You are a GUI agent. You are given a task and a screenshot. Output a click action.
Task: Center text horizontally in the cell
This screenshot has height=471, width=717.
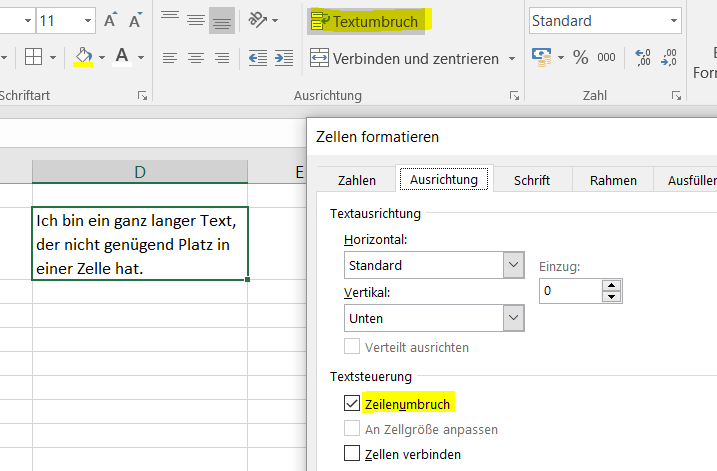[196, 58]
